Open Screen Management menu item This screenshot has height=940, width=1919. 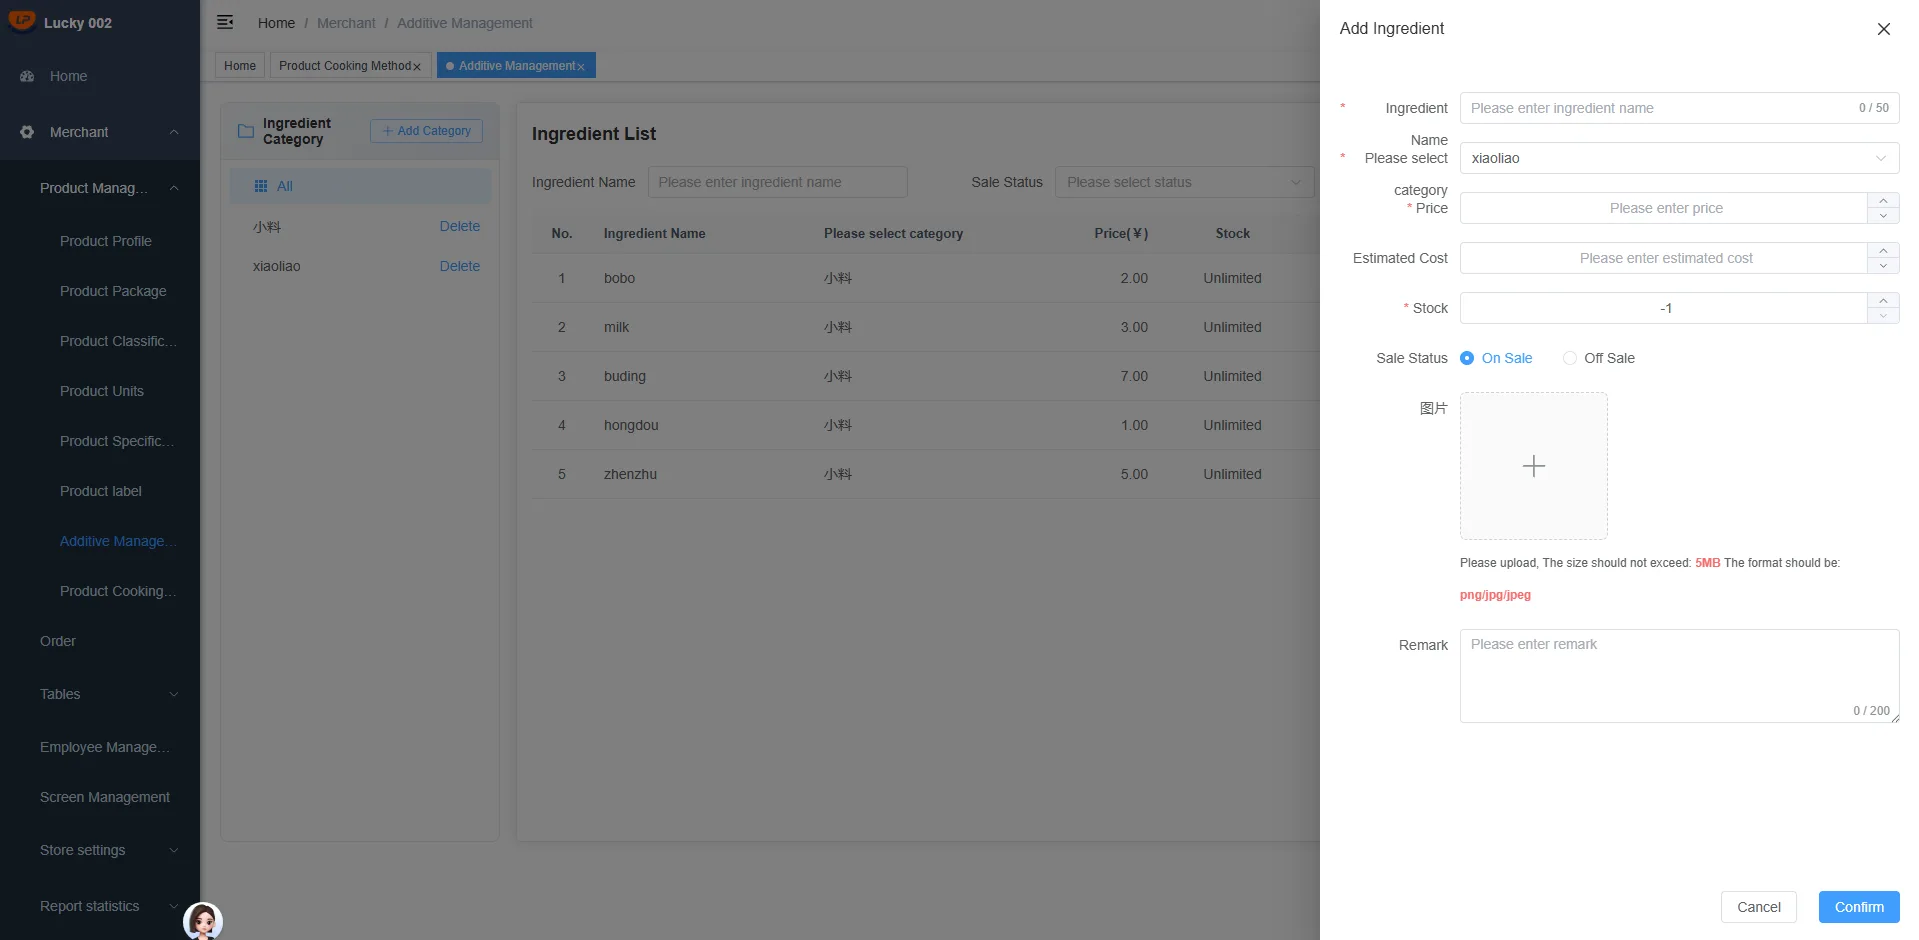click(105, 797)
